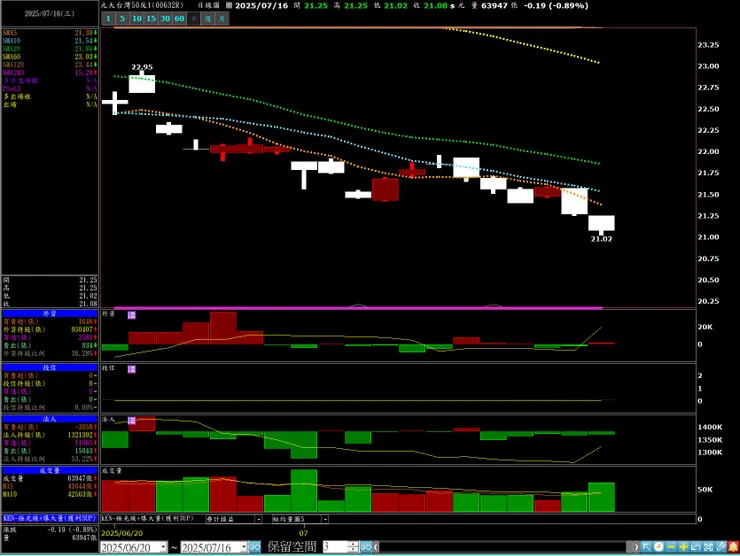Select the monthly (月) chart period button

[x=222, y=18]
